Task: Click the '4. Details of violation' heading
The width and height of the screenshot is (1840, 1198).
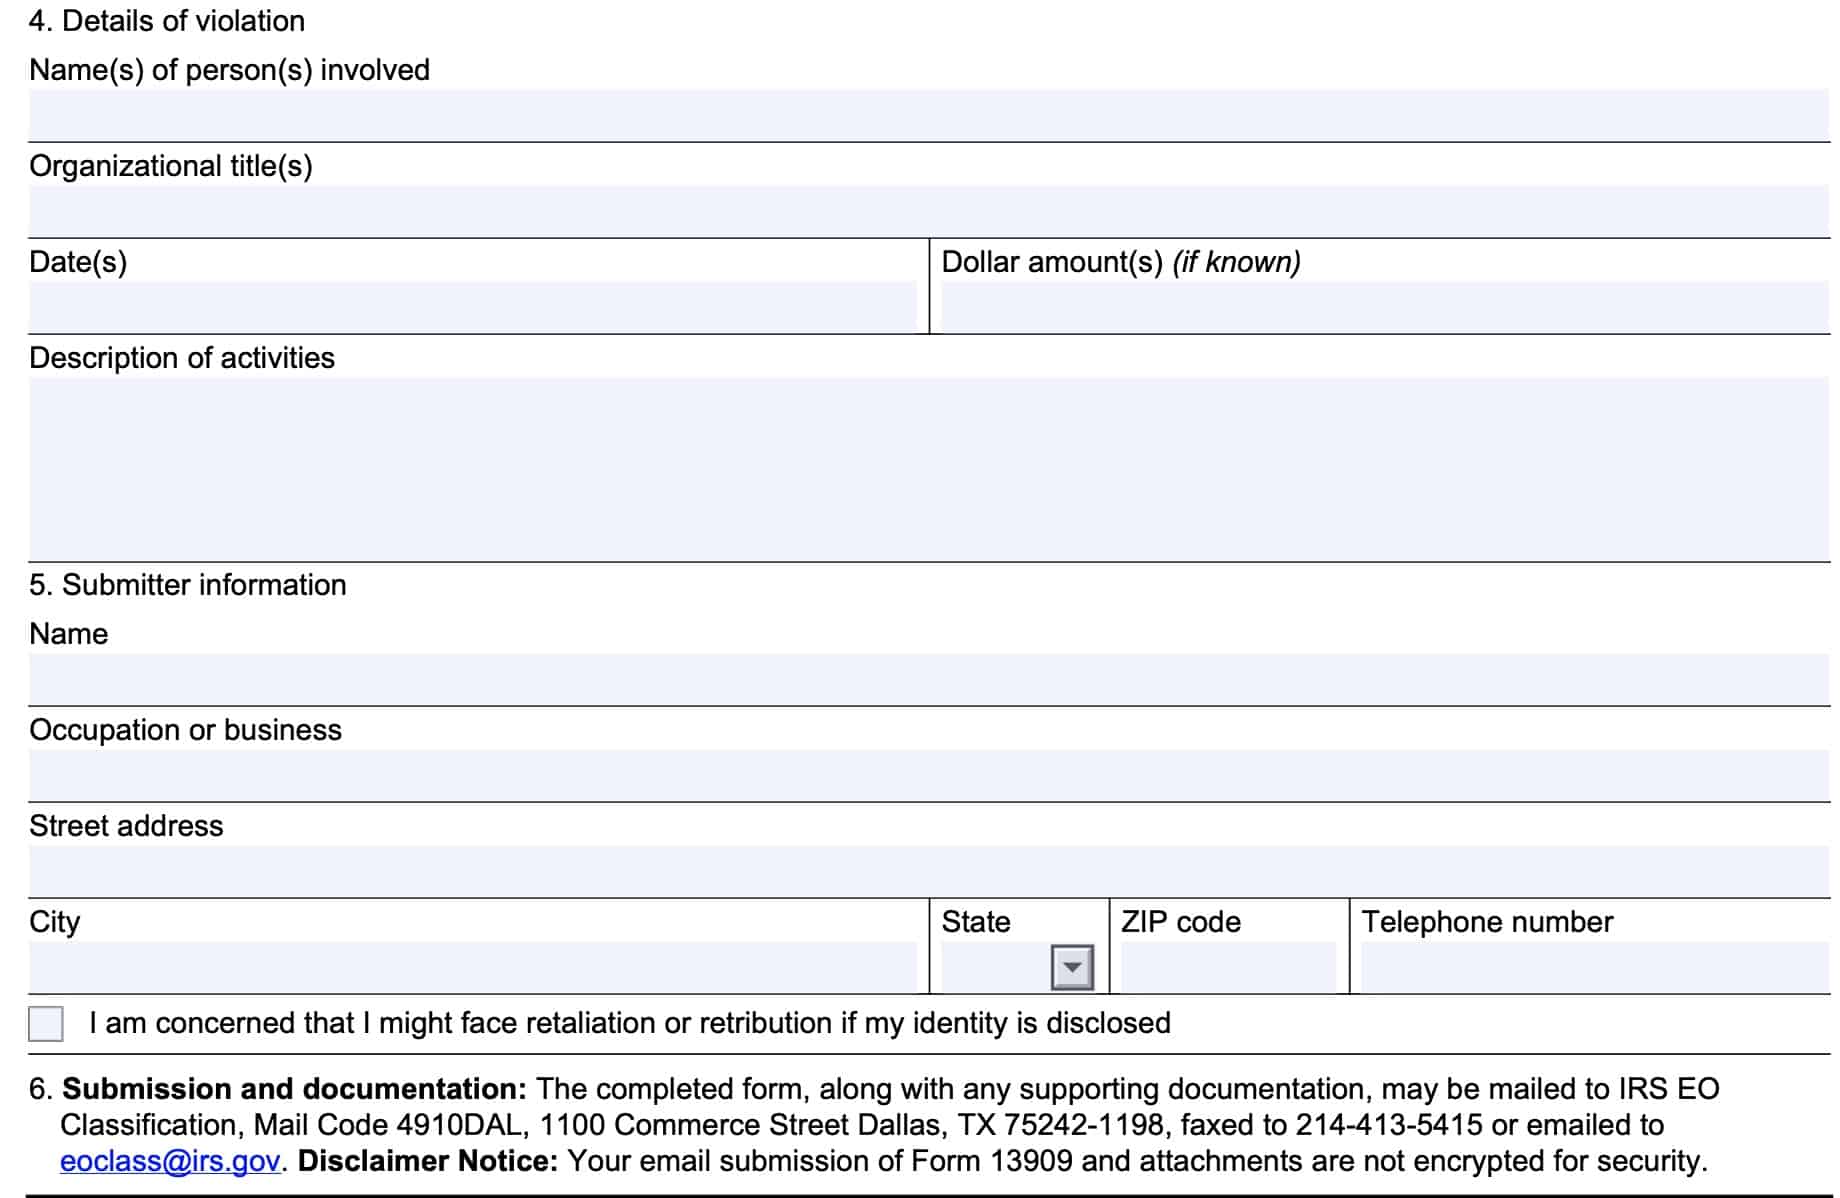Action: [167, 21]
